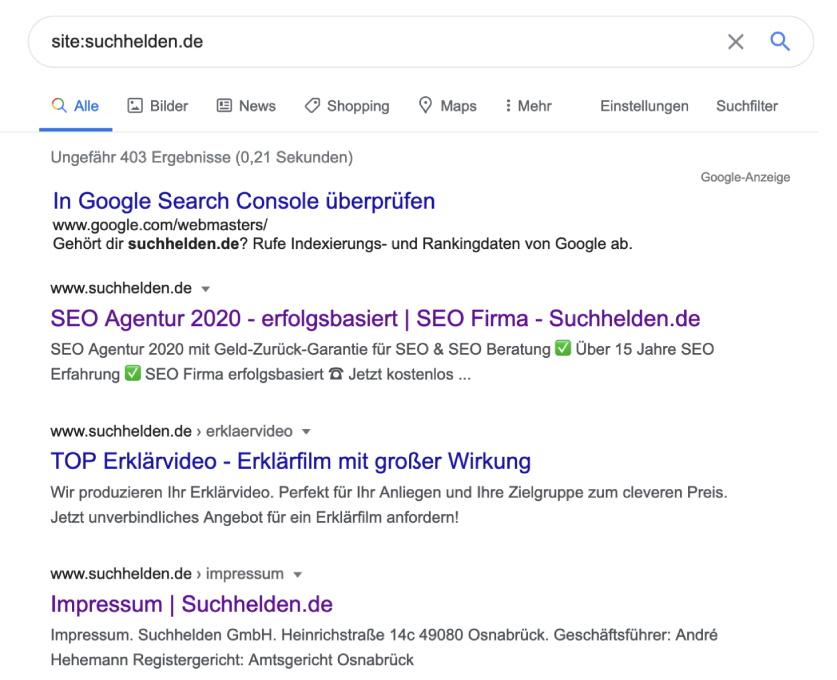Viewport: 837px width, 680px height.
Task: Expand dropdown arrow next to erklaervideo URL
Action: pyautogui.click(x=306, y=432)
